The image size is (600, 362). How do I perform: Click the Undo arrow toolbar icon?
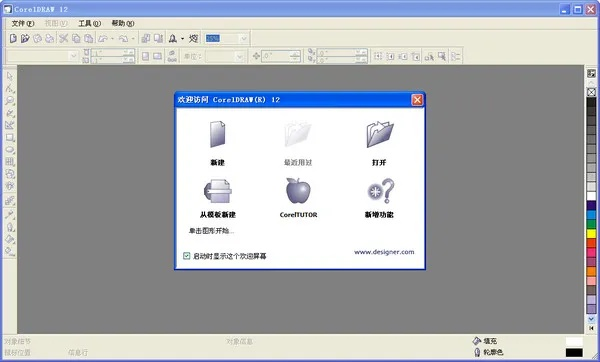(103, 38)
